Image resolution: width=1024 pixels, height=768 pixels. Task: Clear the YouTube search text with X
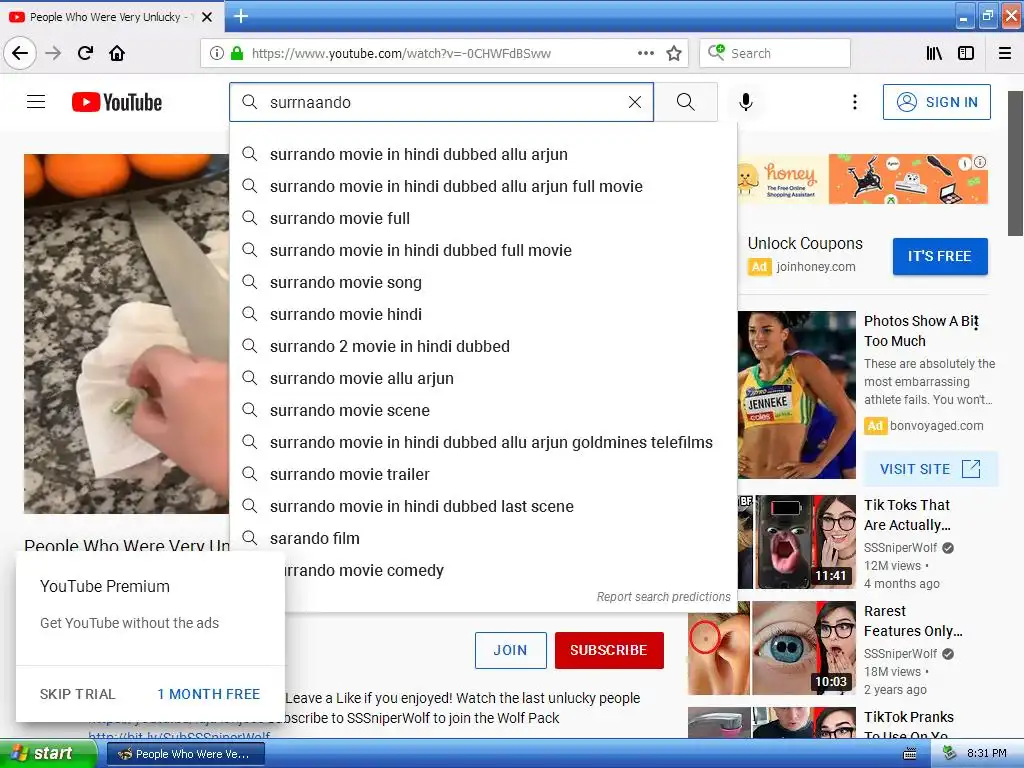click(635, 102)
